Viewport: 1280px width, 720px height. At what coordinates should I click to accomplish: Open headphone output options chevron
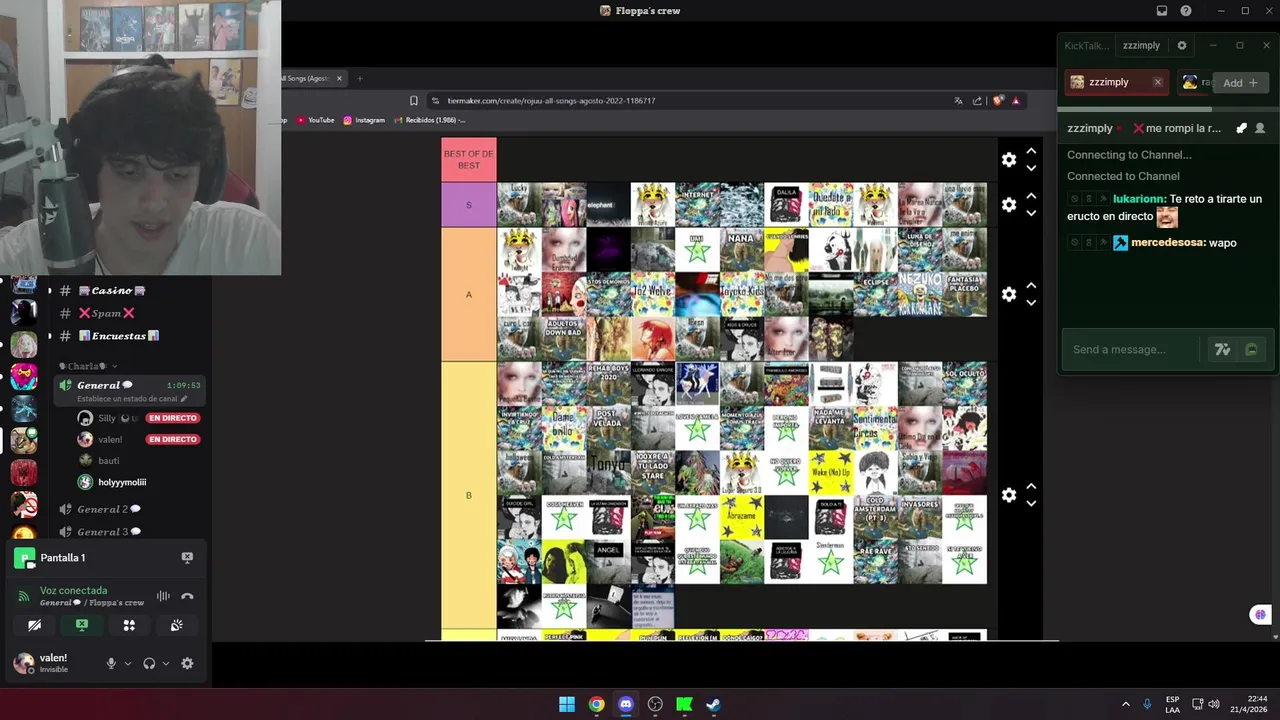point(165,663)
